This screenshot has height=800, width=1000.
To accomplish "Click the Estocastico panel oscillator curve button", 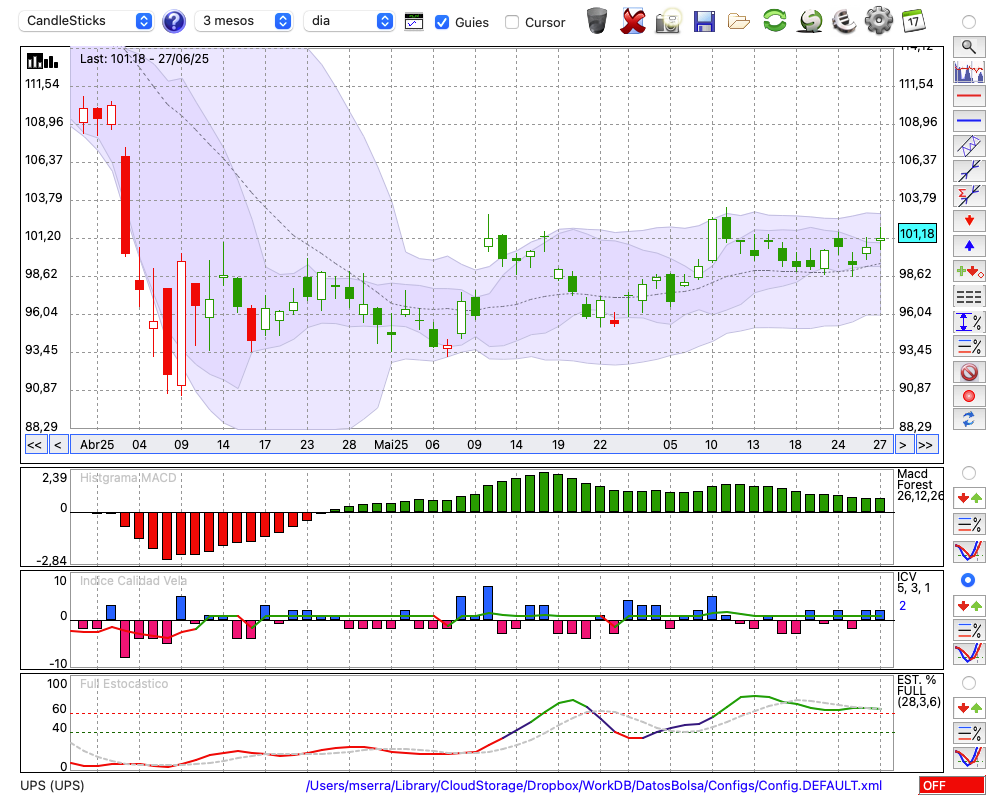I will point(969,757).
